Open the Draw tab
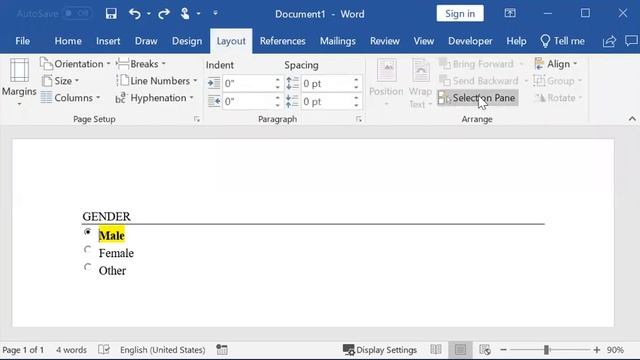Image resolution: width=640 pixels, height=360 pixels. pyautogui.click(x=146, y=41)
